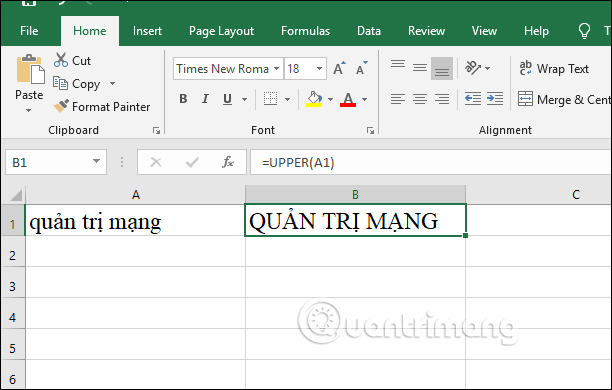Click the Cut scissors icon
The height and width of the screenshot is (390, 612).
pyautogui.click(x=61, y=60)
